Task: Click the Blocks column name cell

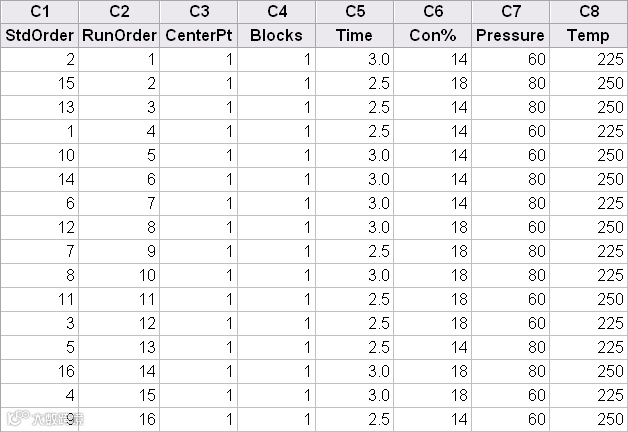Action: pyautogui.click(x=277, y=35)
